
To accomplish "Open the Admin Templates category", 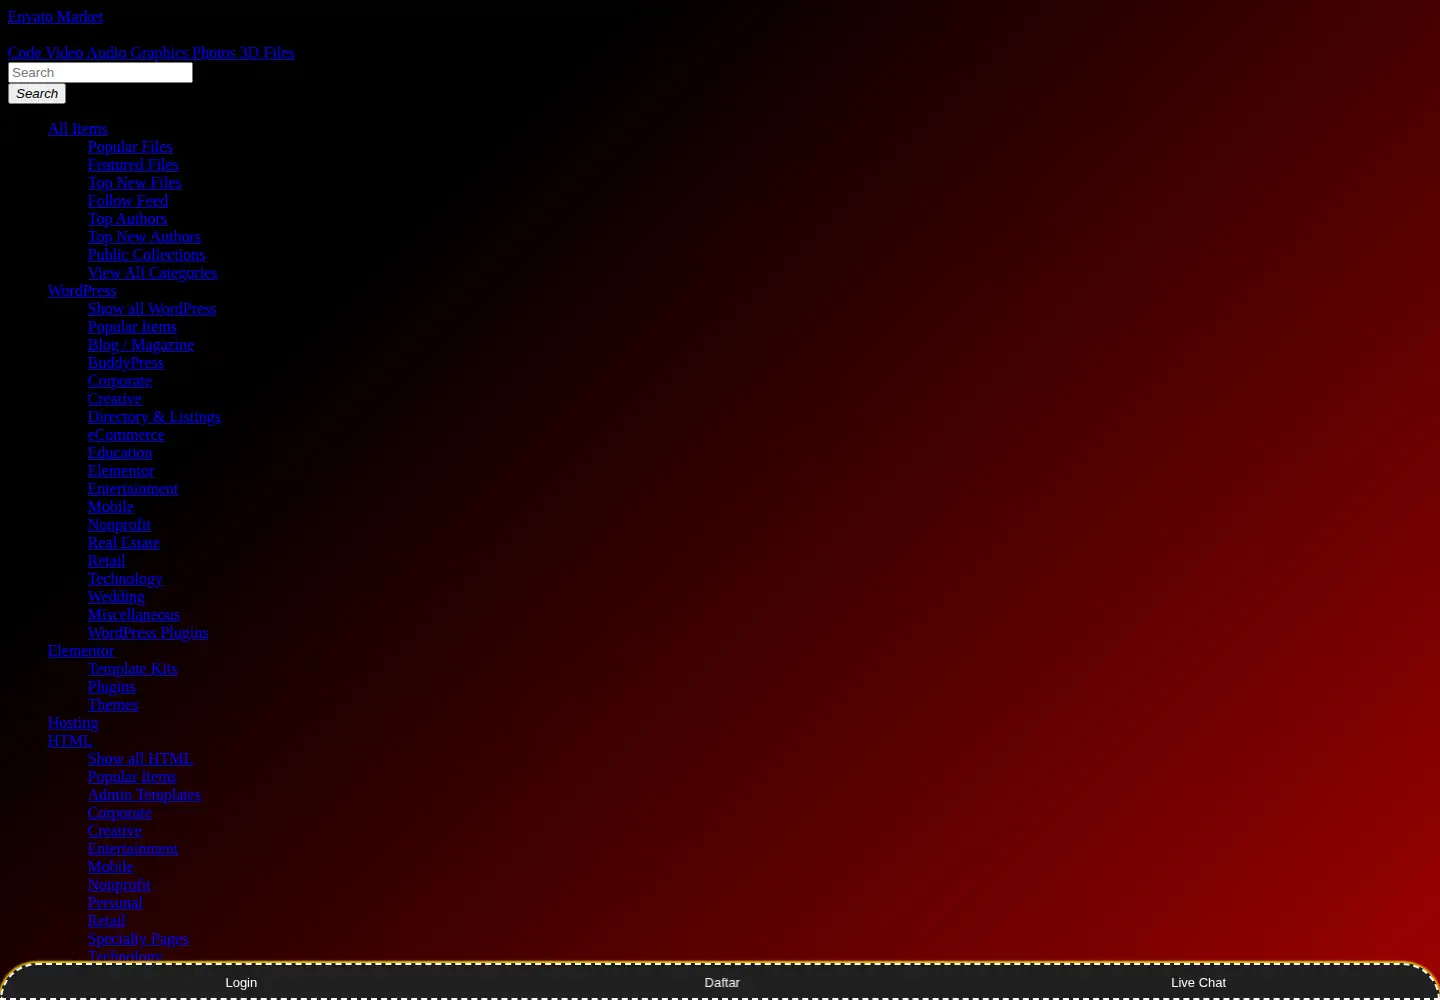I will [x=144, y=795].
